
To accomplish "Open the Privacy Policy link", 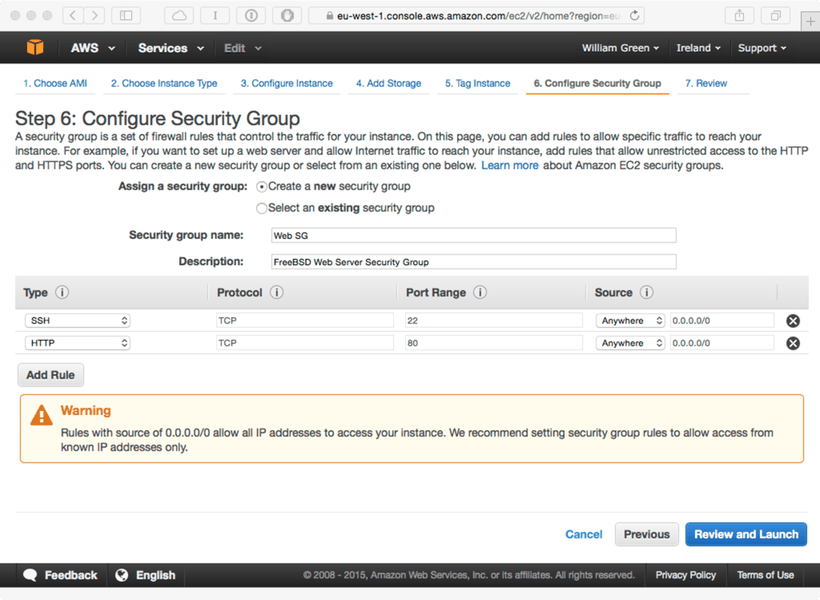I will (x=686, y=575).
